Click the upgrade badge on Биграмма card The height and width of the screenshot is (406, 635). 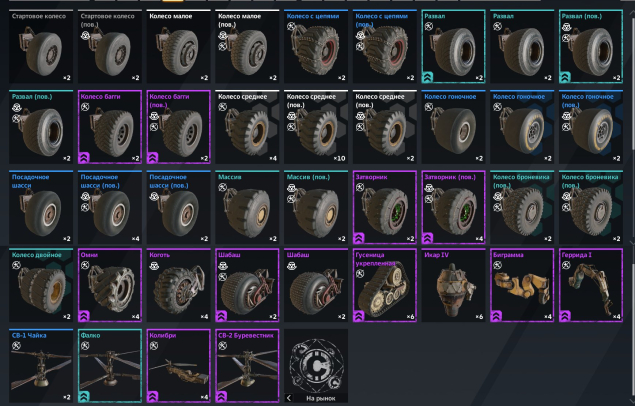pos(496,316)
